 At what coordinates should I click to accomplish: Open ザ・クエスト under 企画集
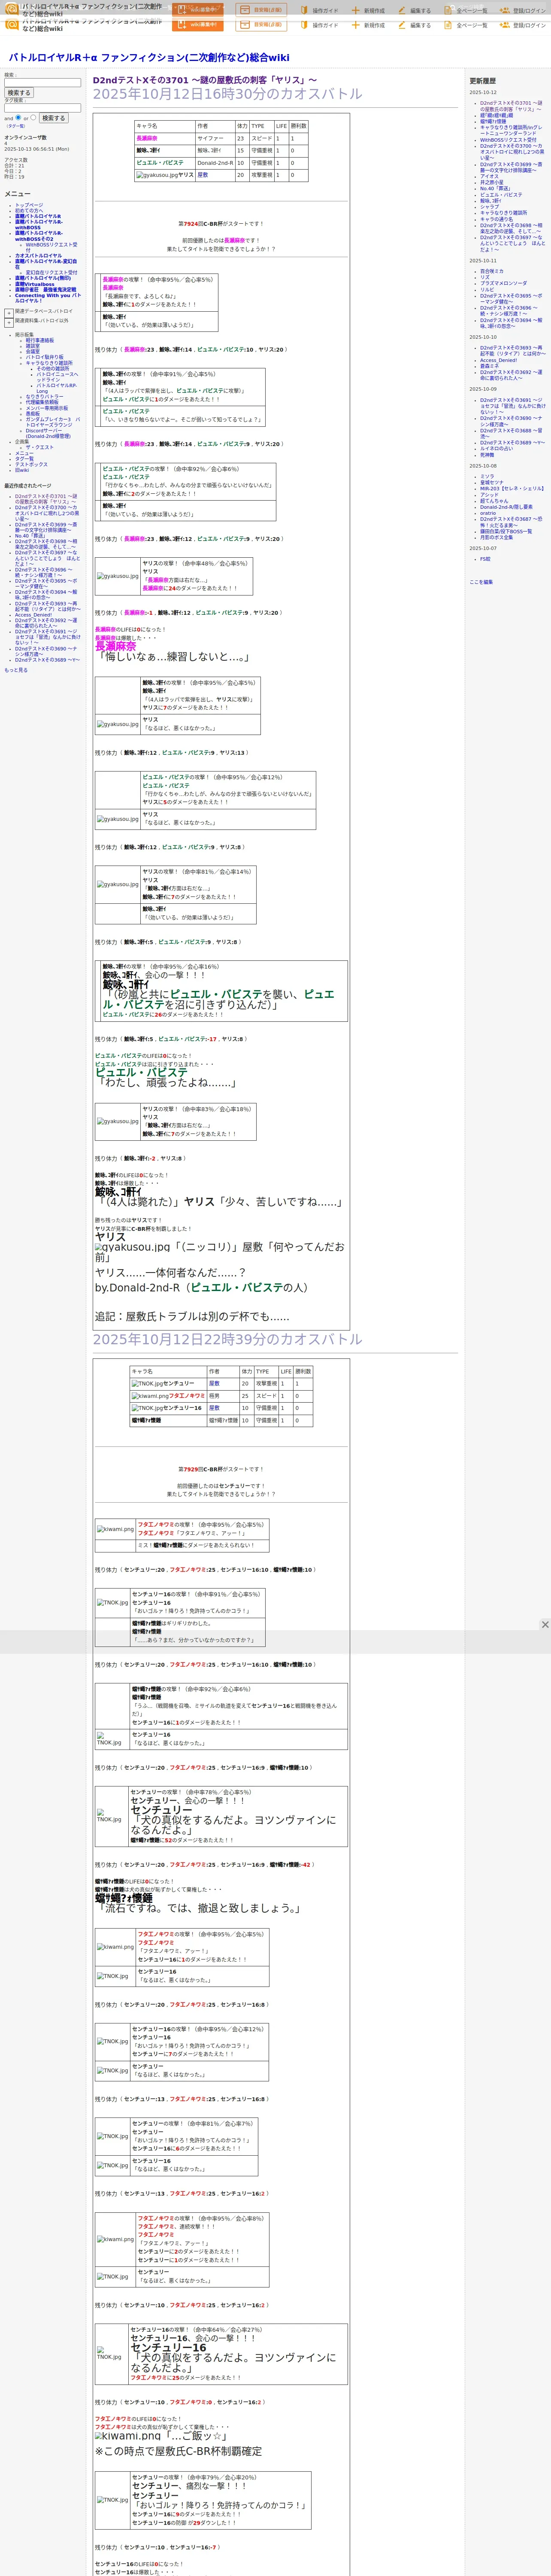(x=40, y=447)
